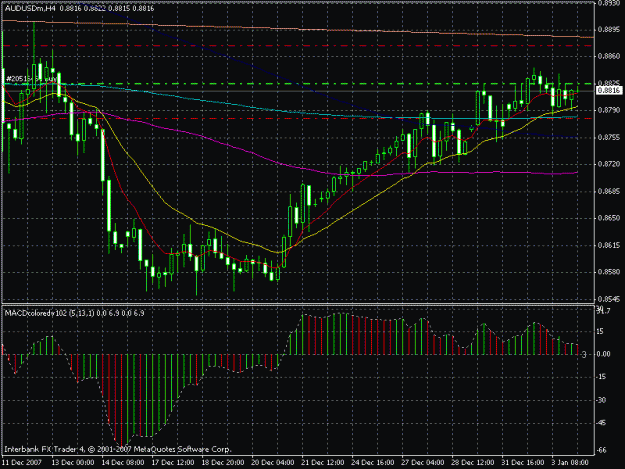Click the 18 Dec 20:00 time label
Viewport: 625px width, 469px height.
[223, 462]
